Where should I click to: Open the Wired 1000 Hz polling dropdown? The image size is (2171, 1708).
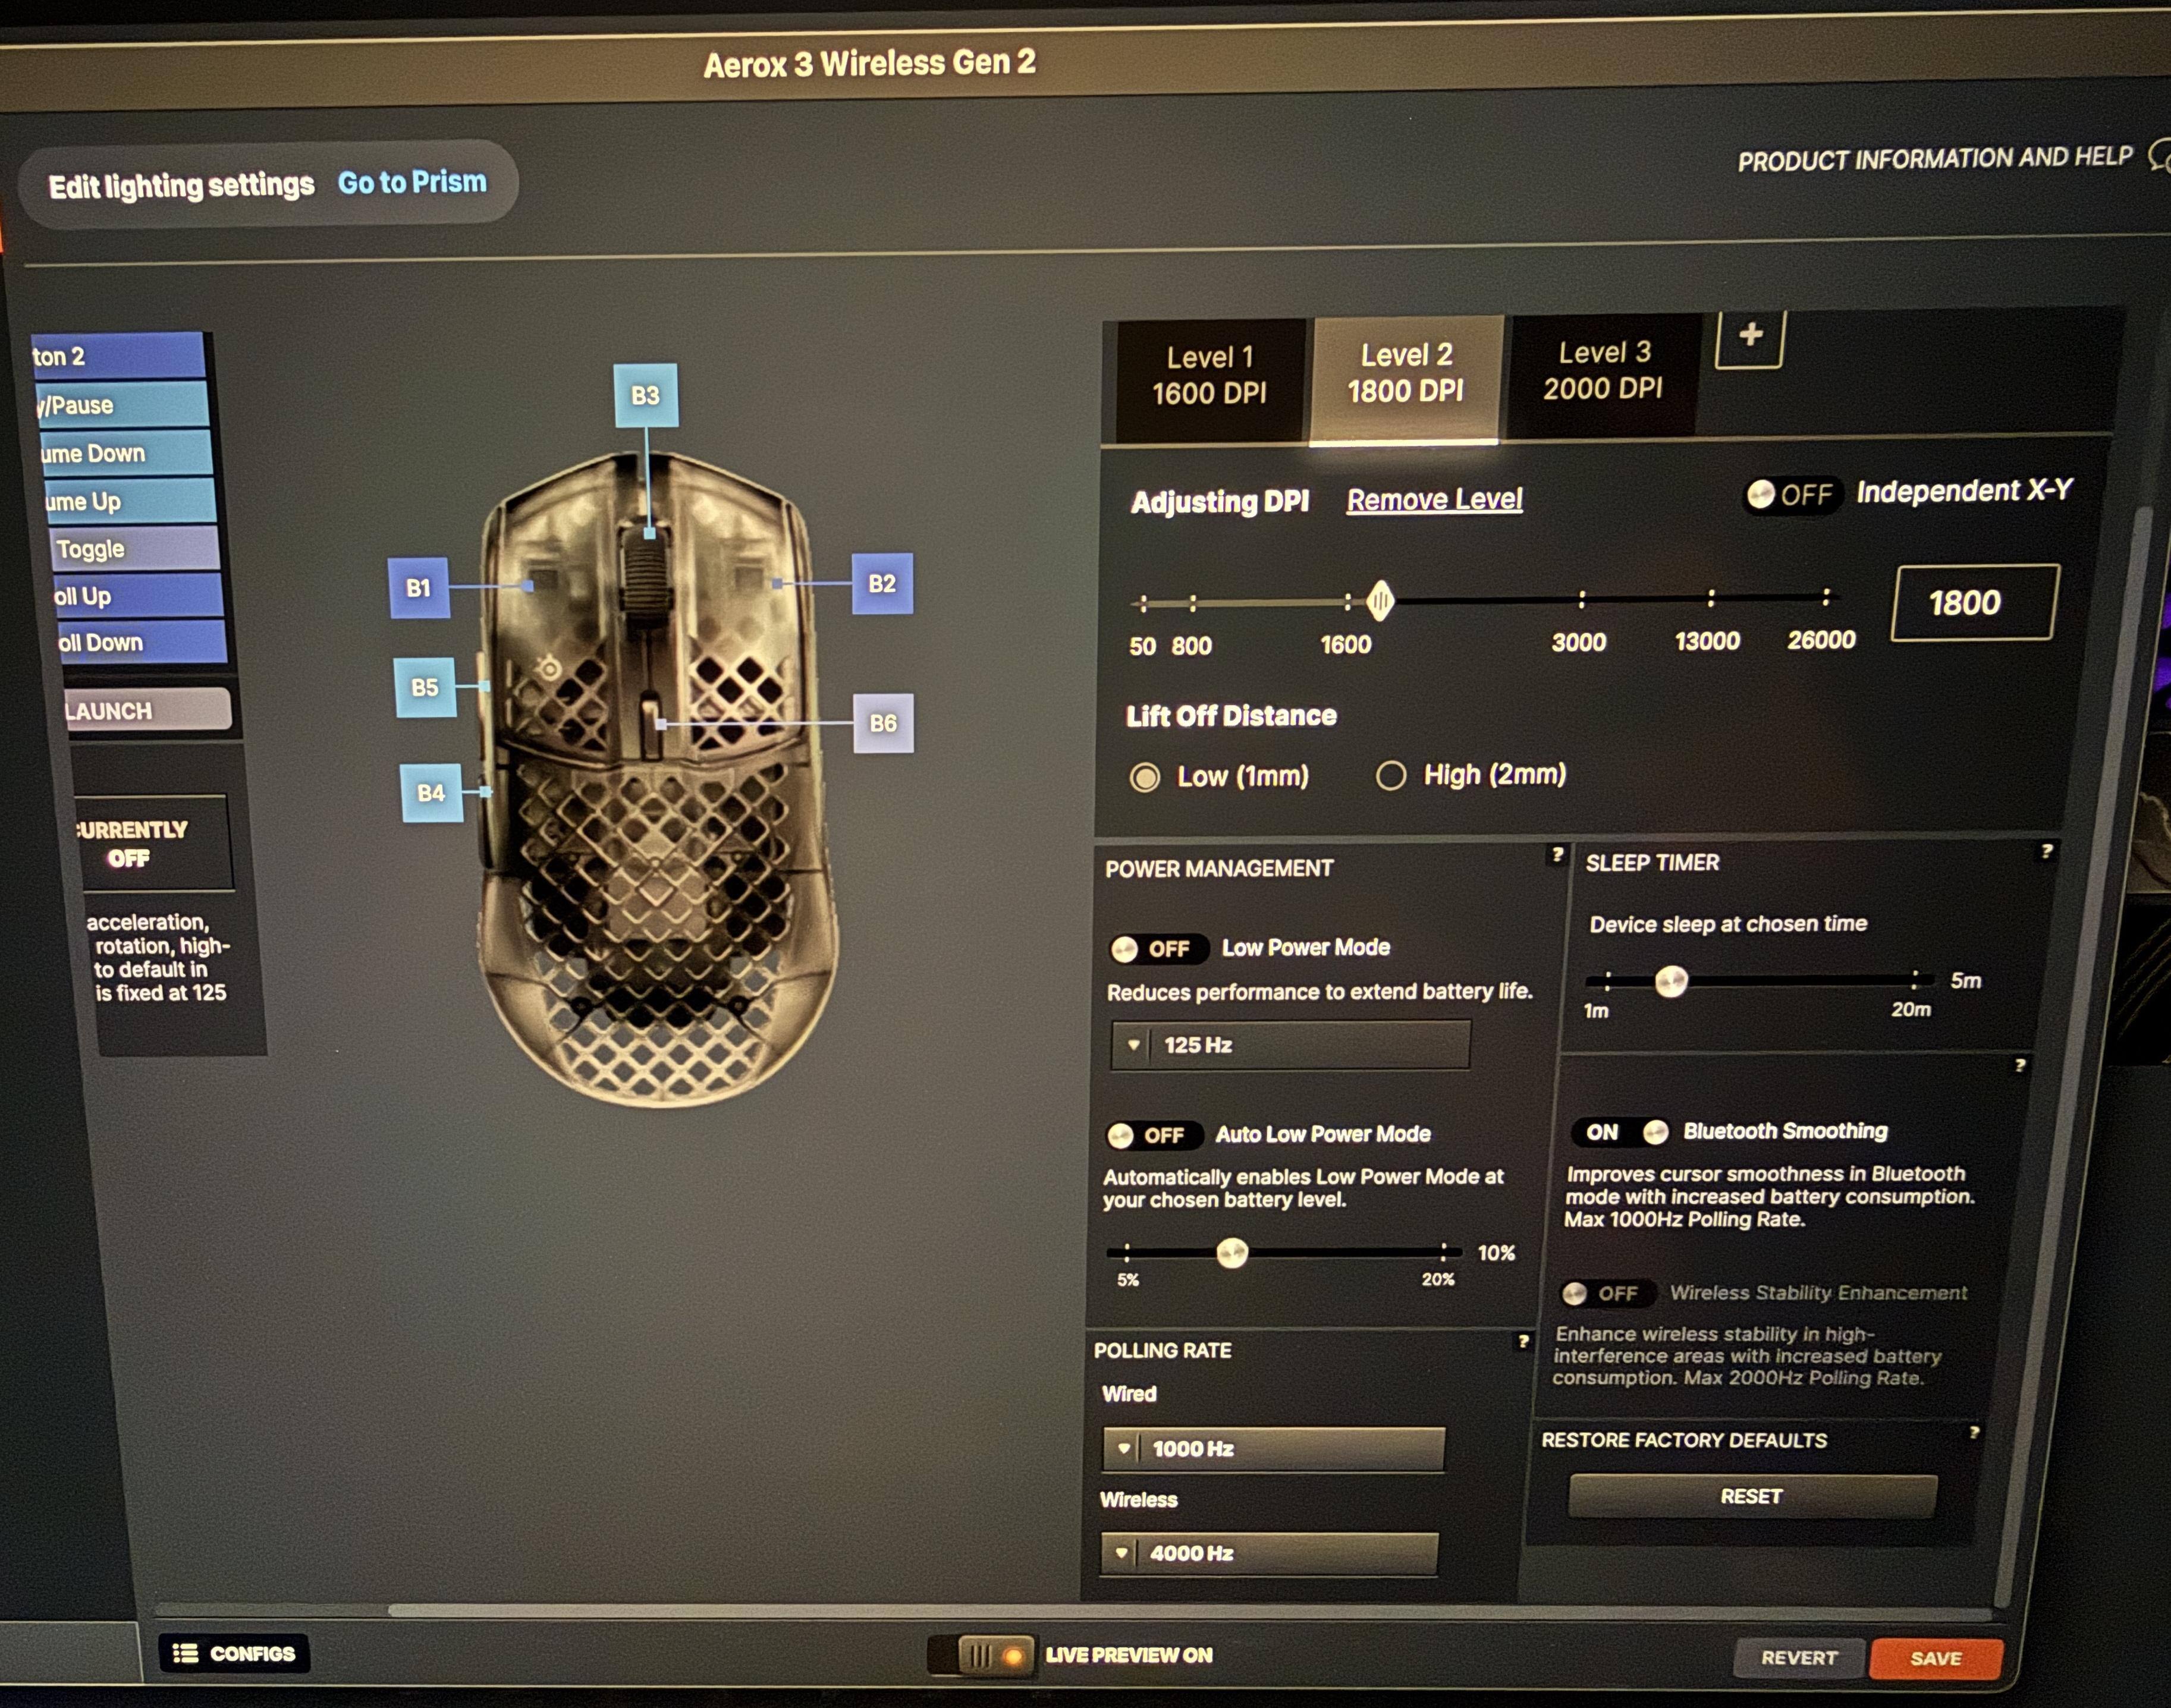coord(1273,1448)
